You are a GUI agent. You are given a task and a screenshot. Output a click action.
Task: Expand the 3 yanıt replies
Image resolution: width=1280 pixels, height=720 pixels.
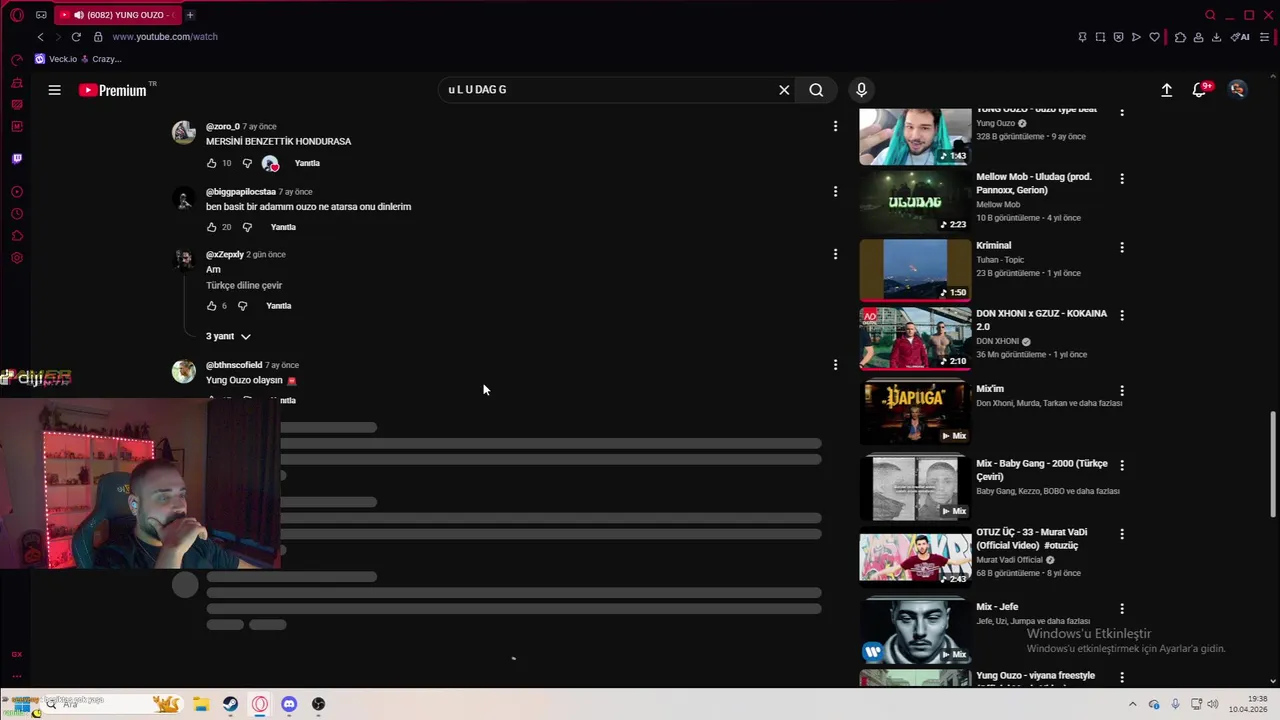(228, 336)
